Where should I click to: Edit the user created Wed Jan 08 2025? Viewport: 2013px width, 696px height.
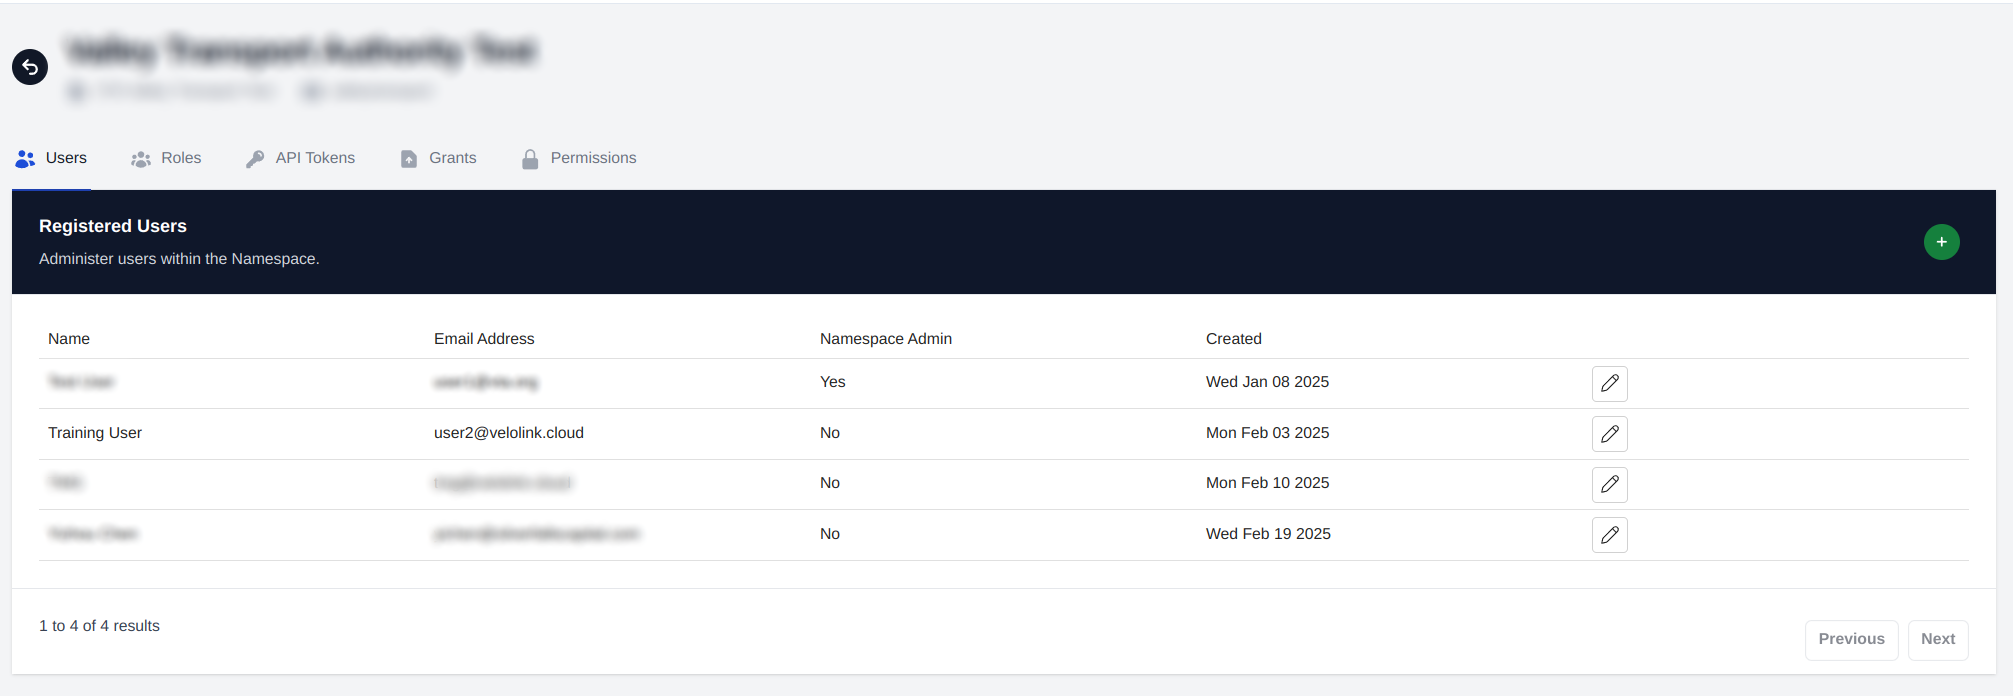[x=1609, y=384]
